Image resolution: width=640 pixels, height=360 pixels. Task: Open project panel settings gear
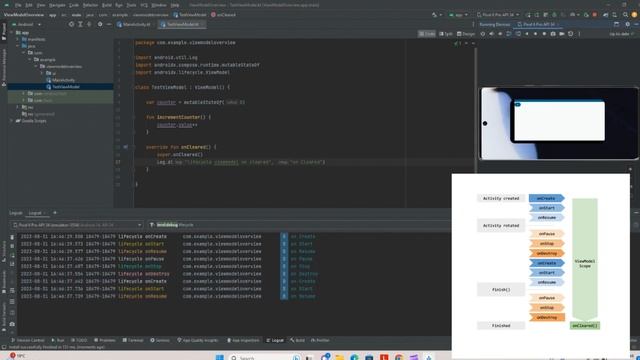[x=100, y=24]
